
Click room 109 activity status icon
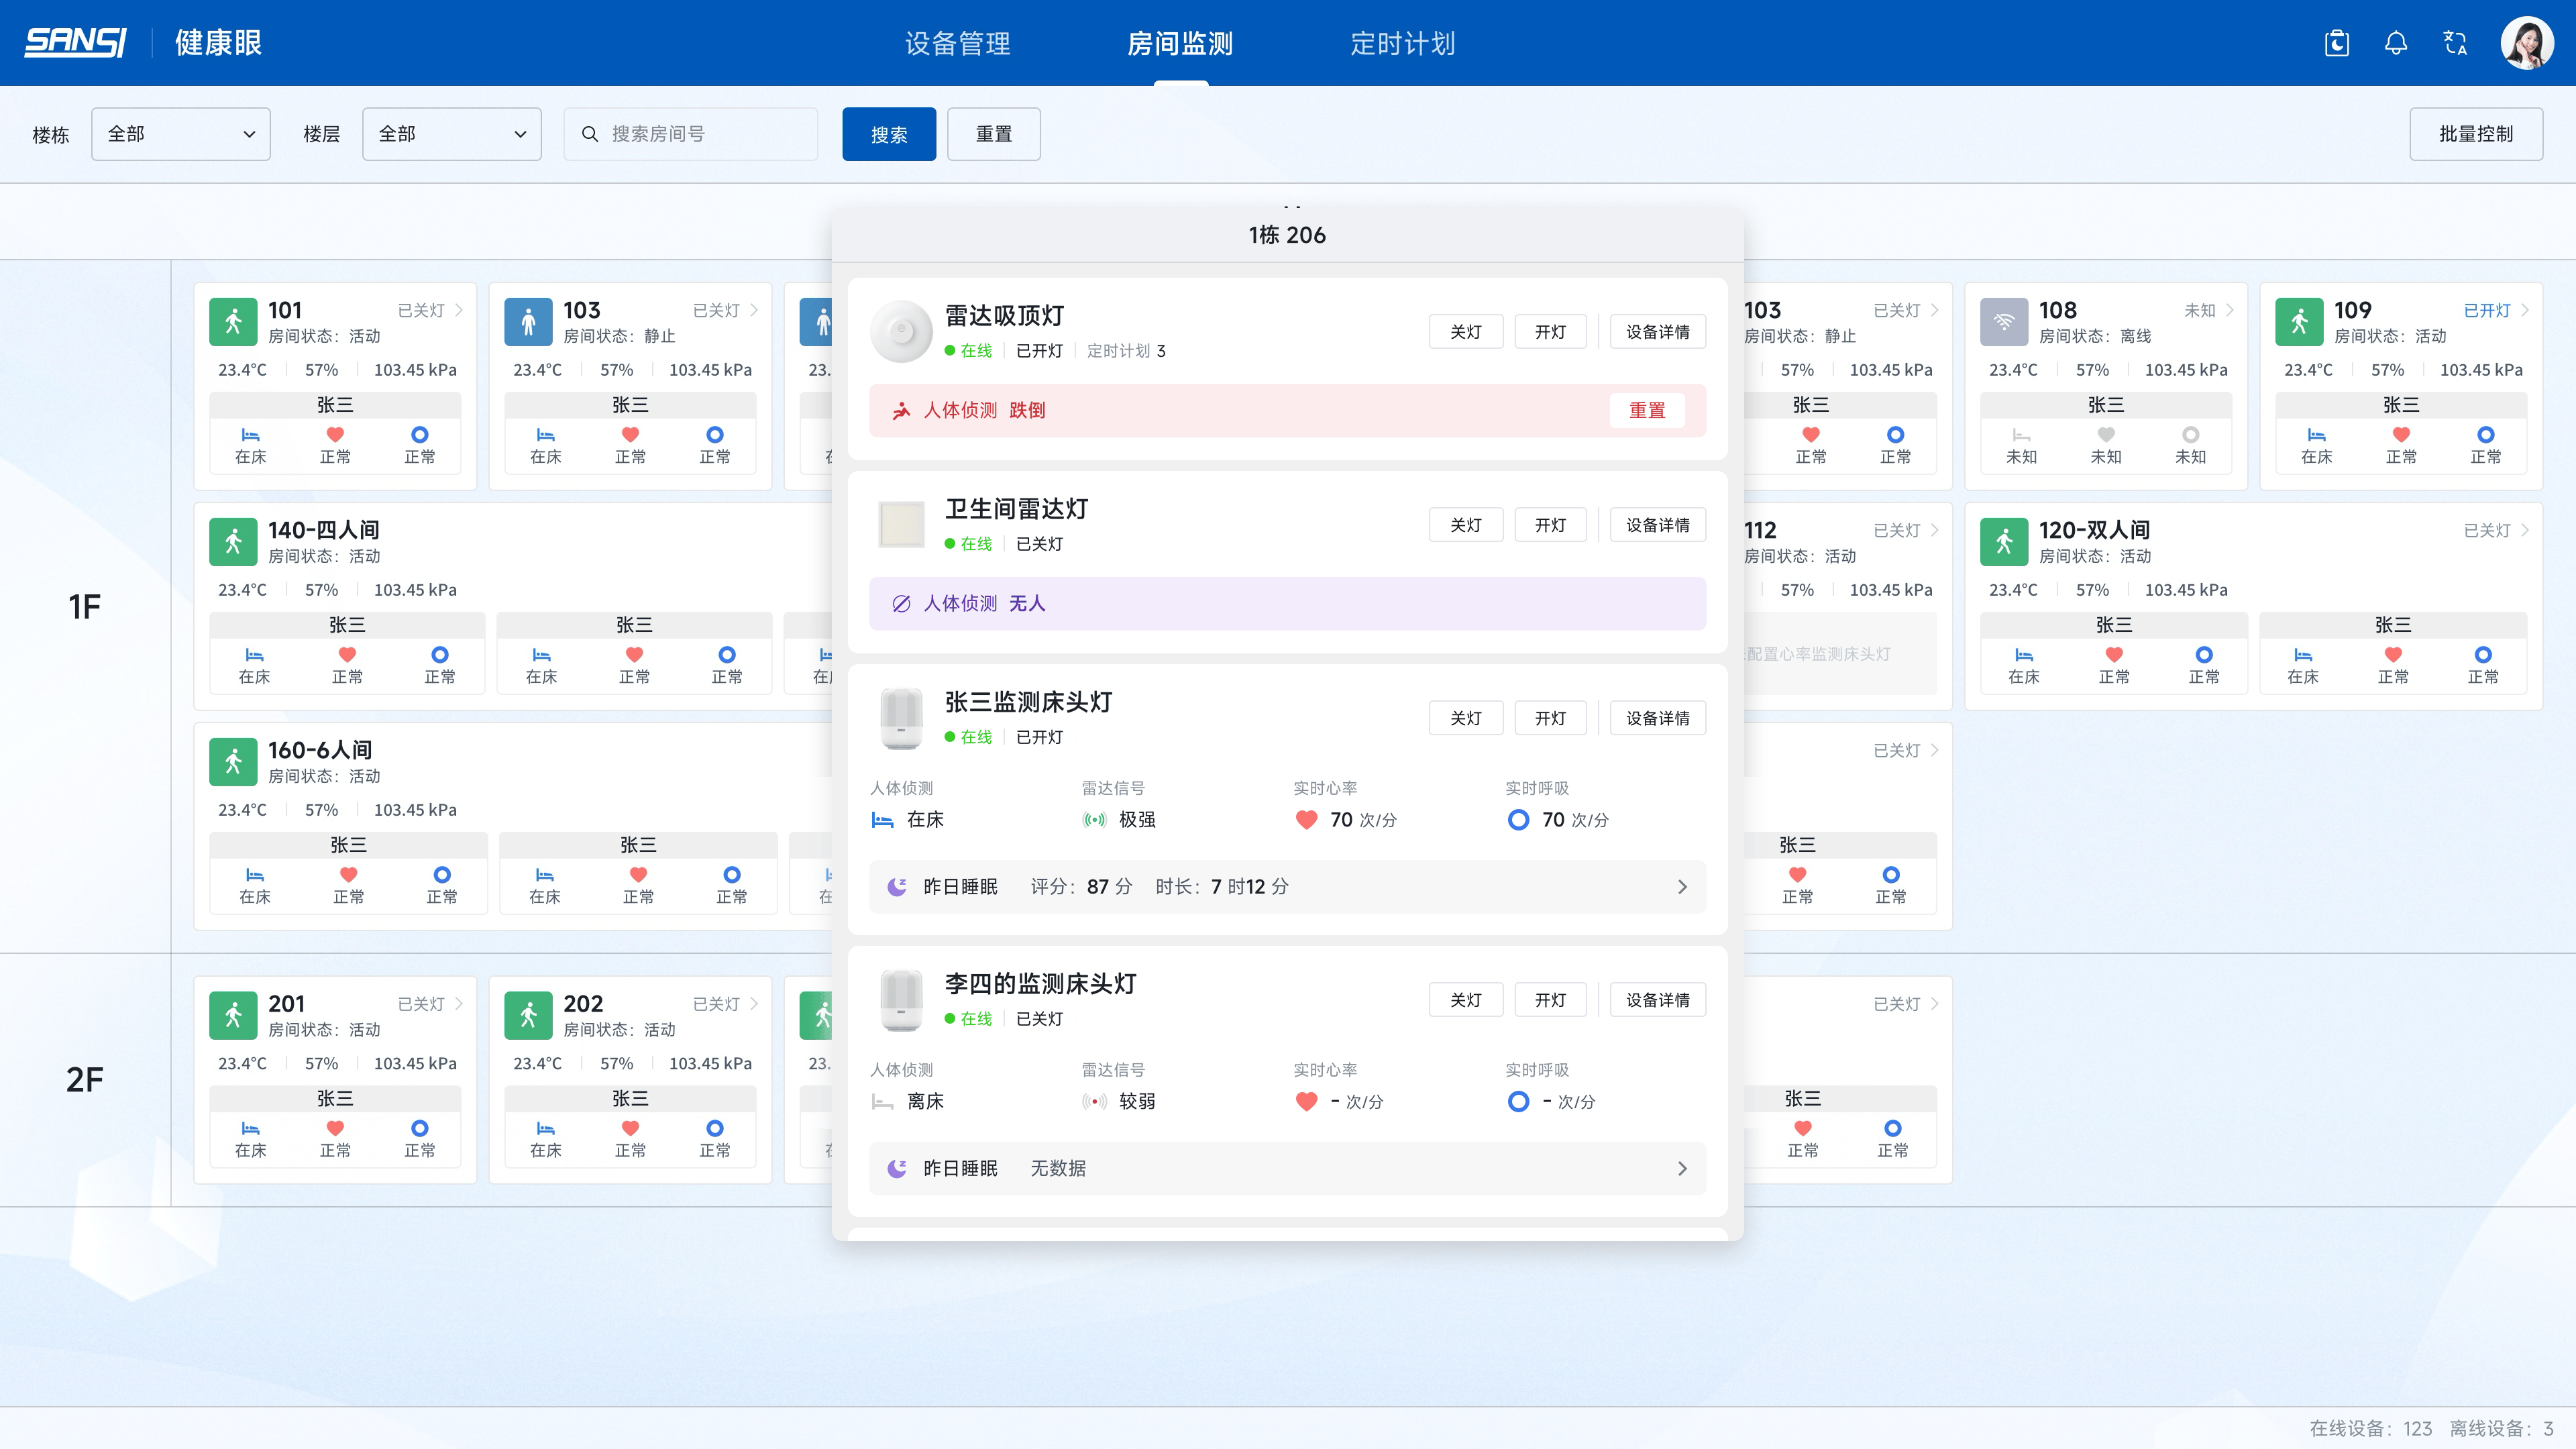tap(2299, 322)
